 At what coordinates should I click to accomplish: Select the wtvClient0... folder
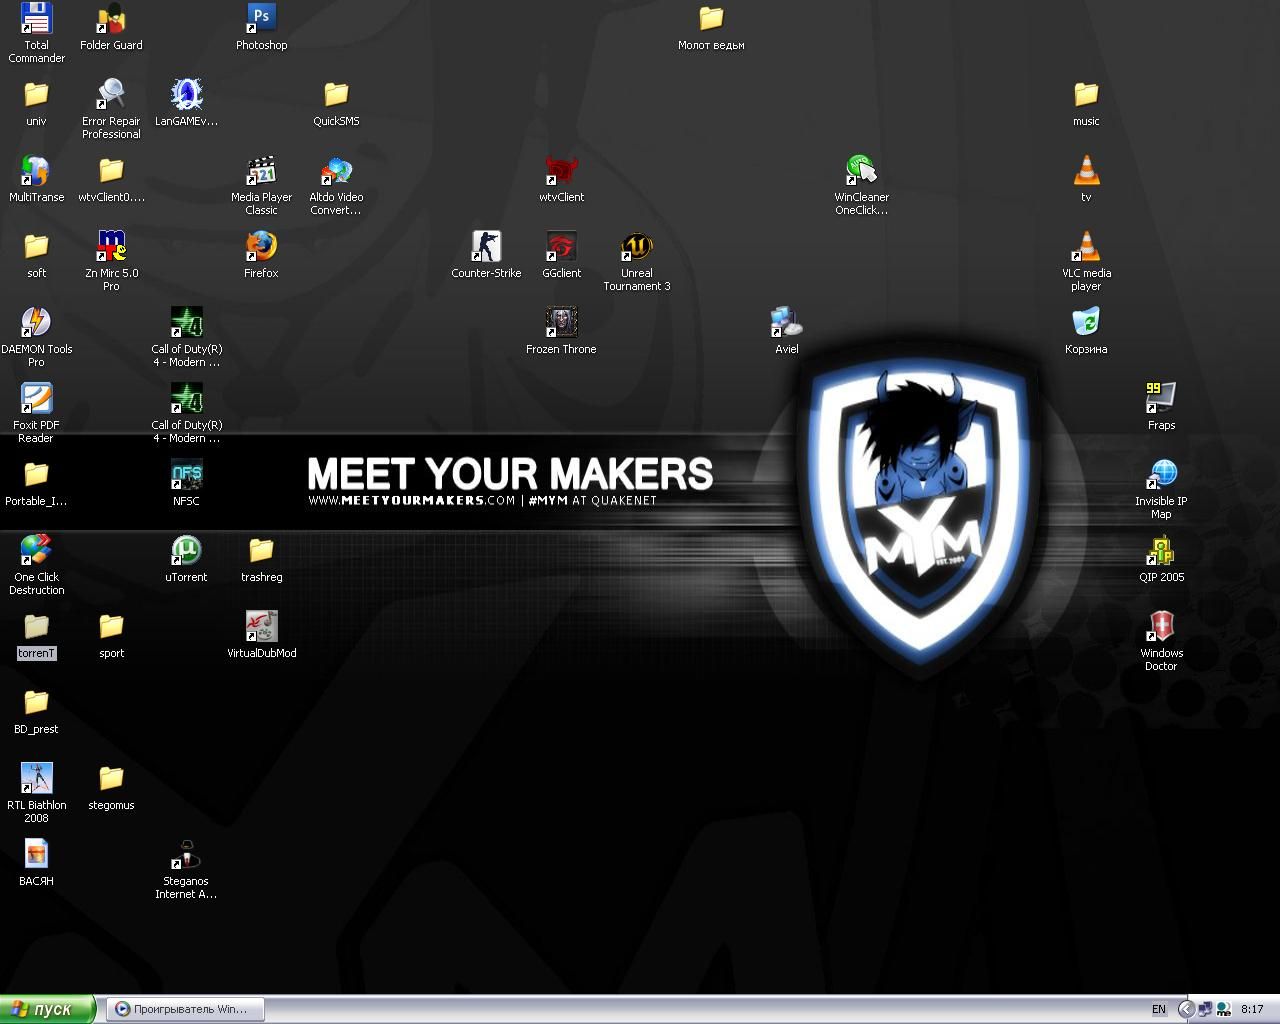tap(111, 170)
